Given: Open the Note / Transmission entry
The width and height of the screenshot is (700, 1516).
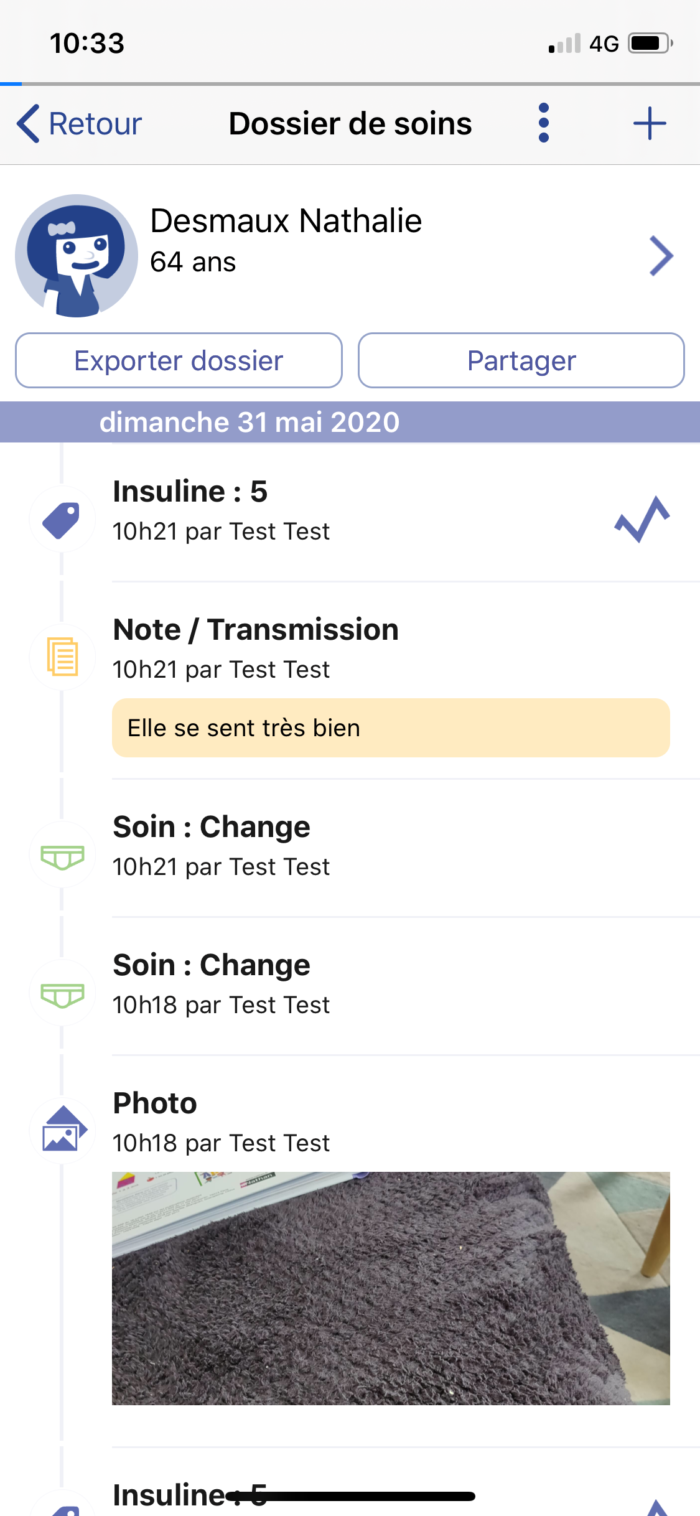Looking at the screenshot, I should pos(391,680).
